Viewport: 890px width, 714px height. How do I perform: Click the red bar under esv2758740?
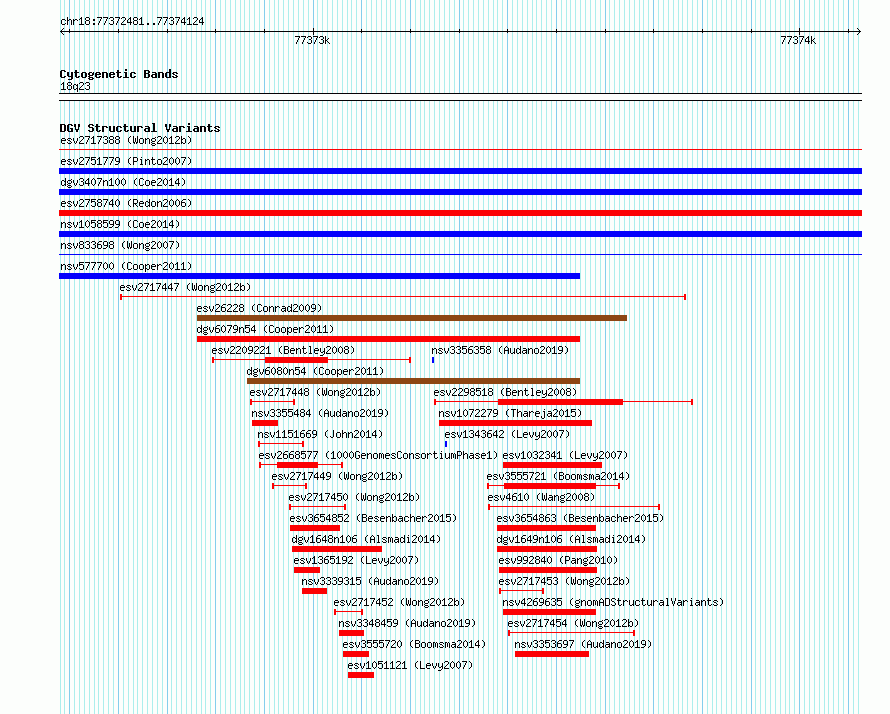460,213
